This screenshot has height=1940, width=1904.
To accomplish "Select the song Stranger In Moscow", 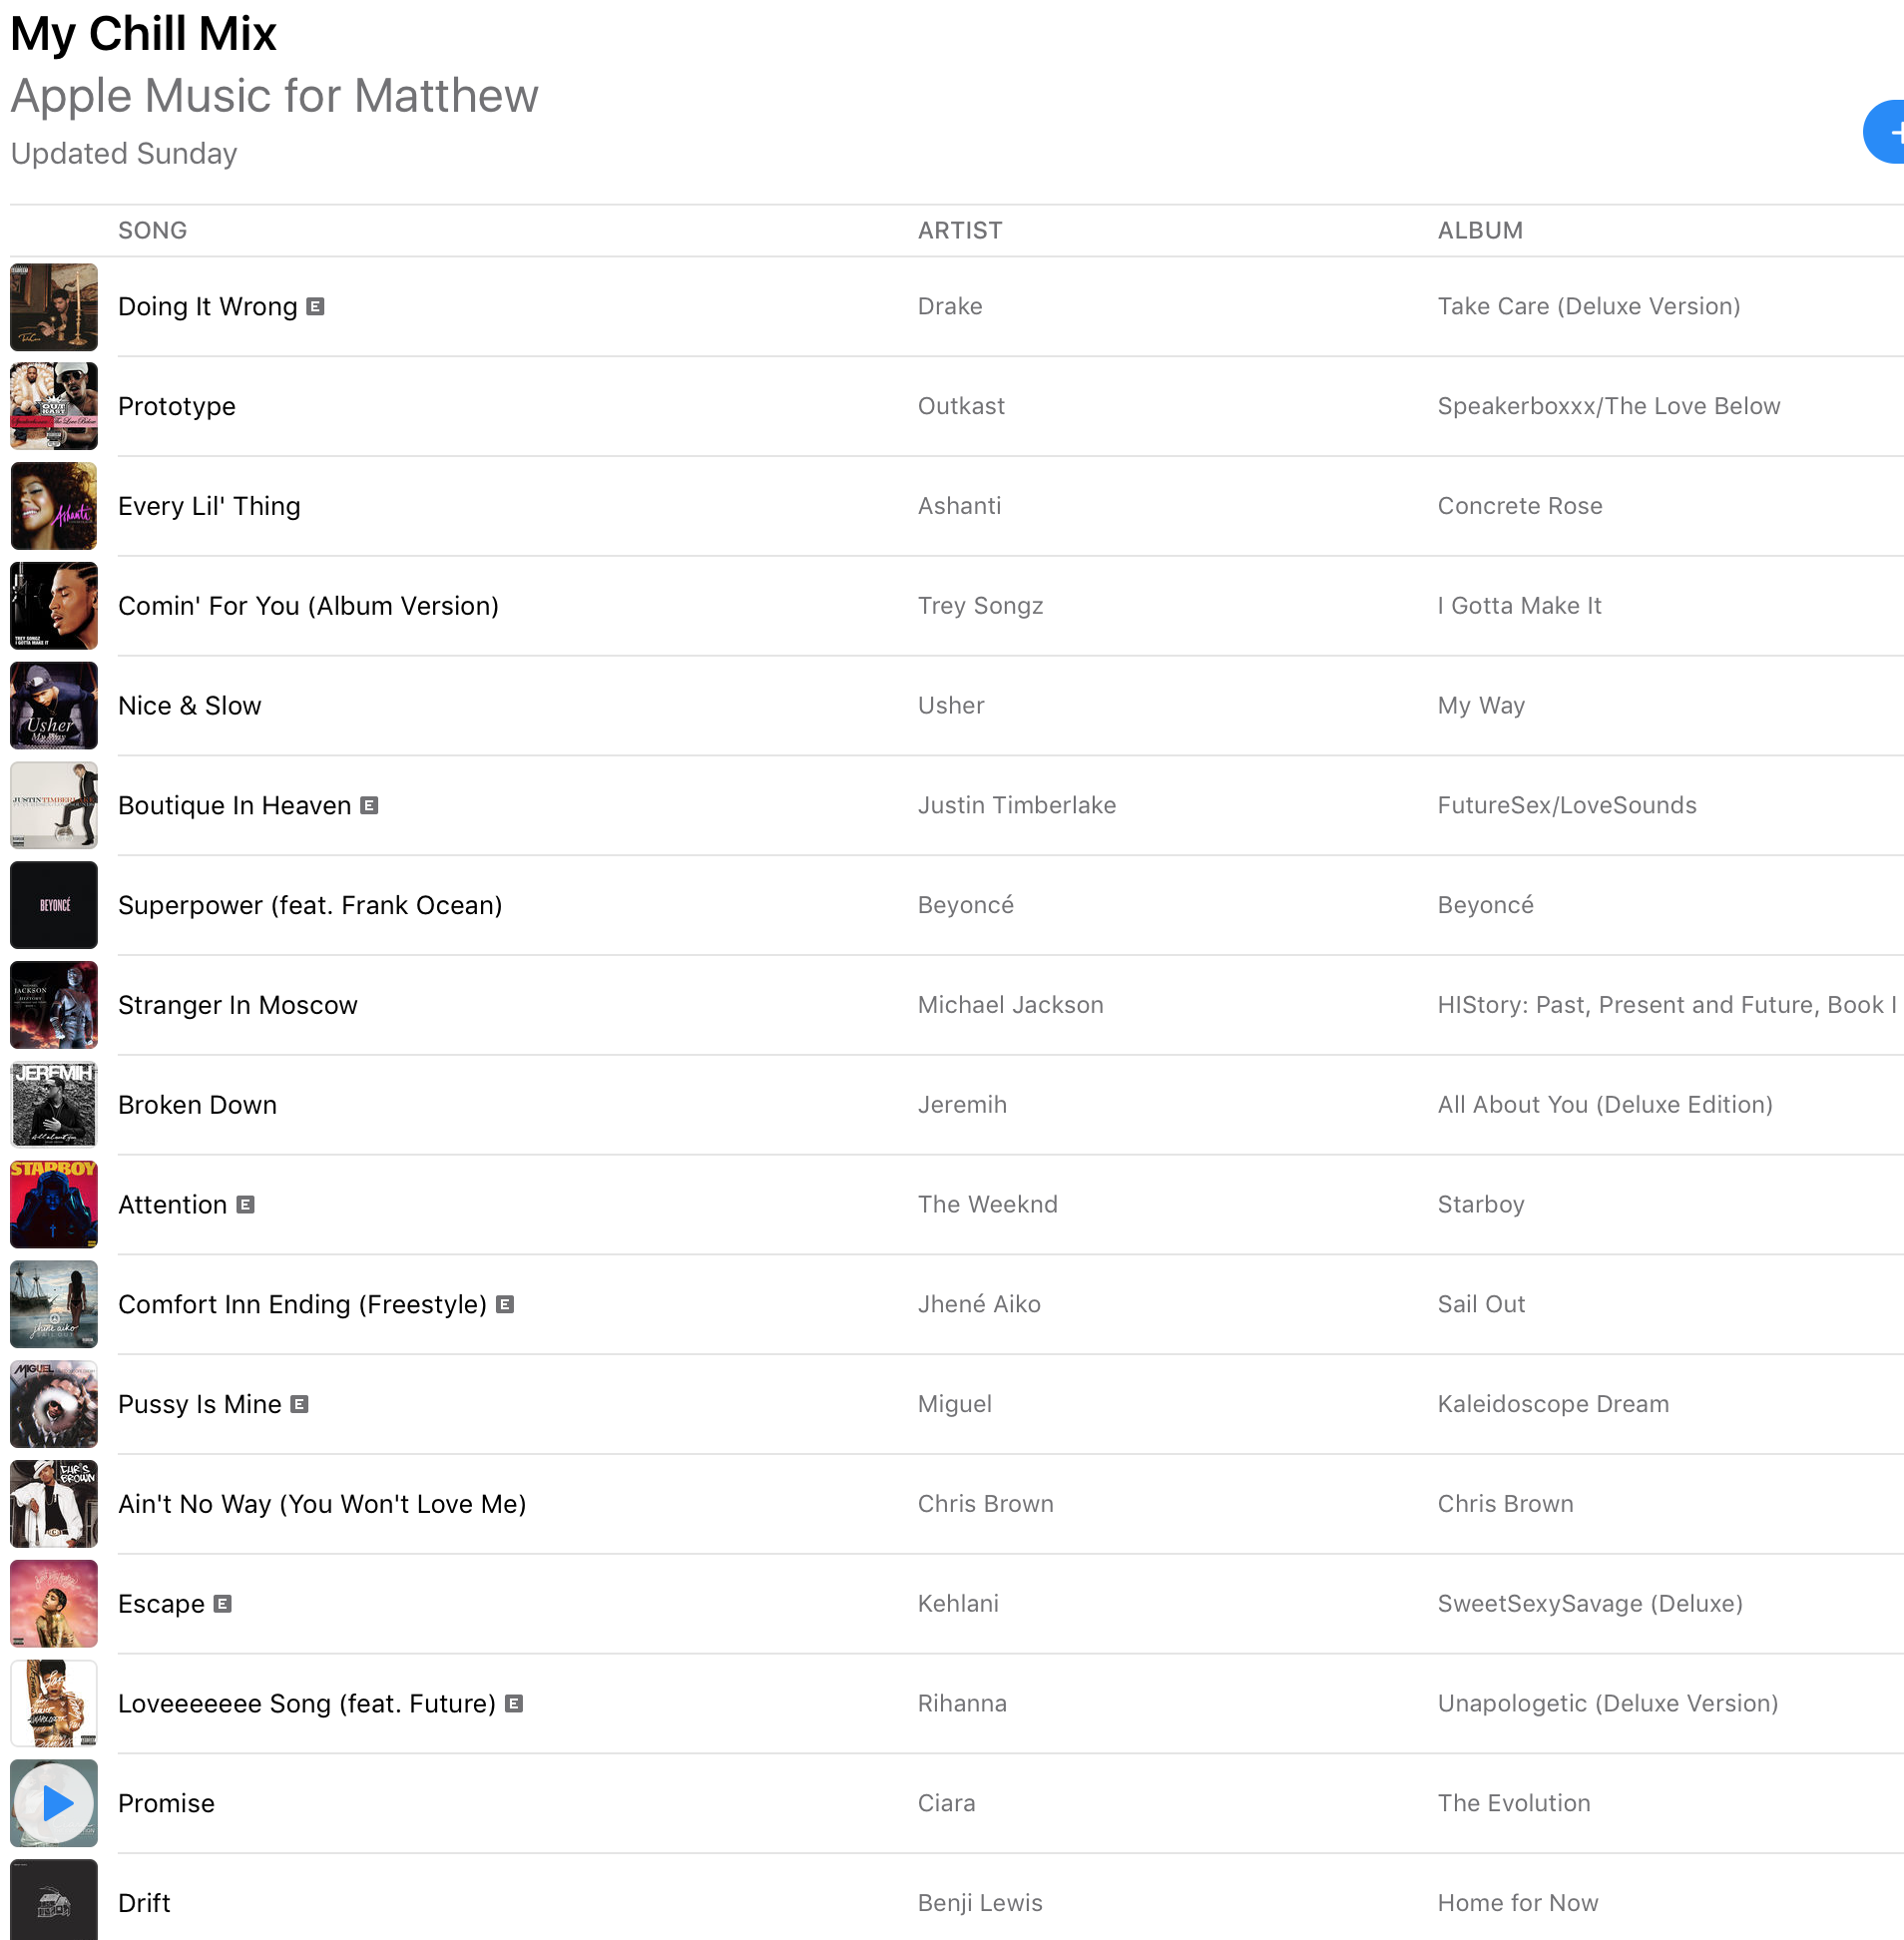I will (x=237, y=1005).
